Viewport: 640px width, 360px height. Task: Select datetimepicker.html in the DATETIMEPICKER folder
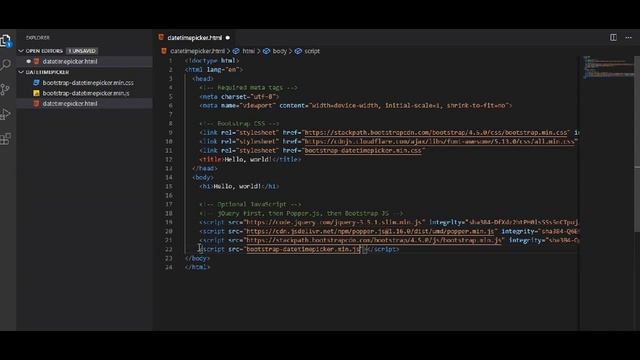70,104
